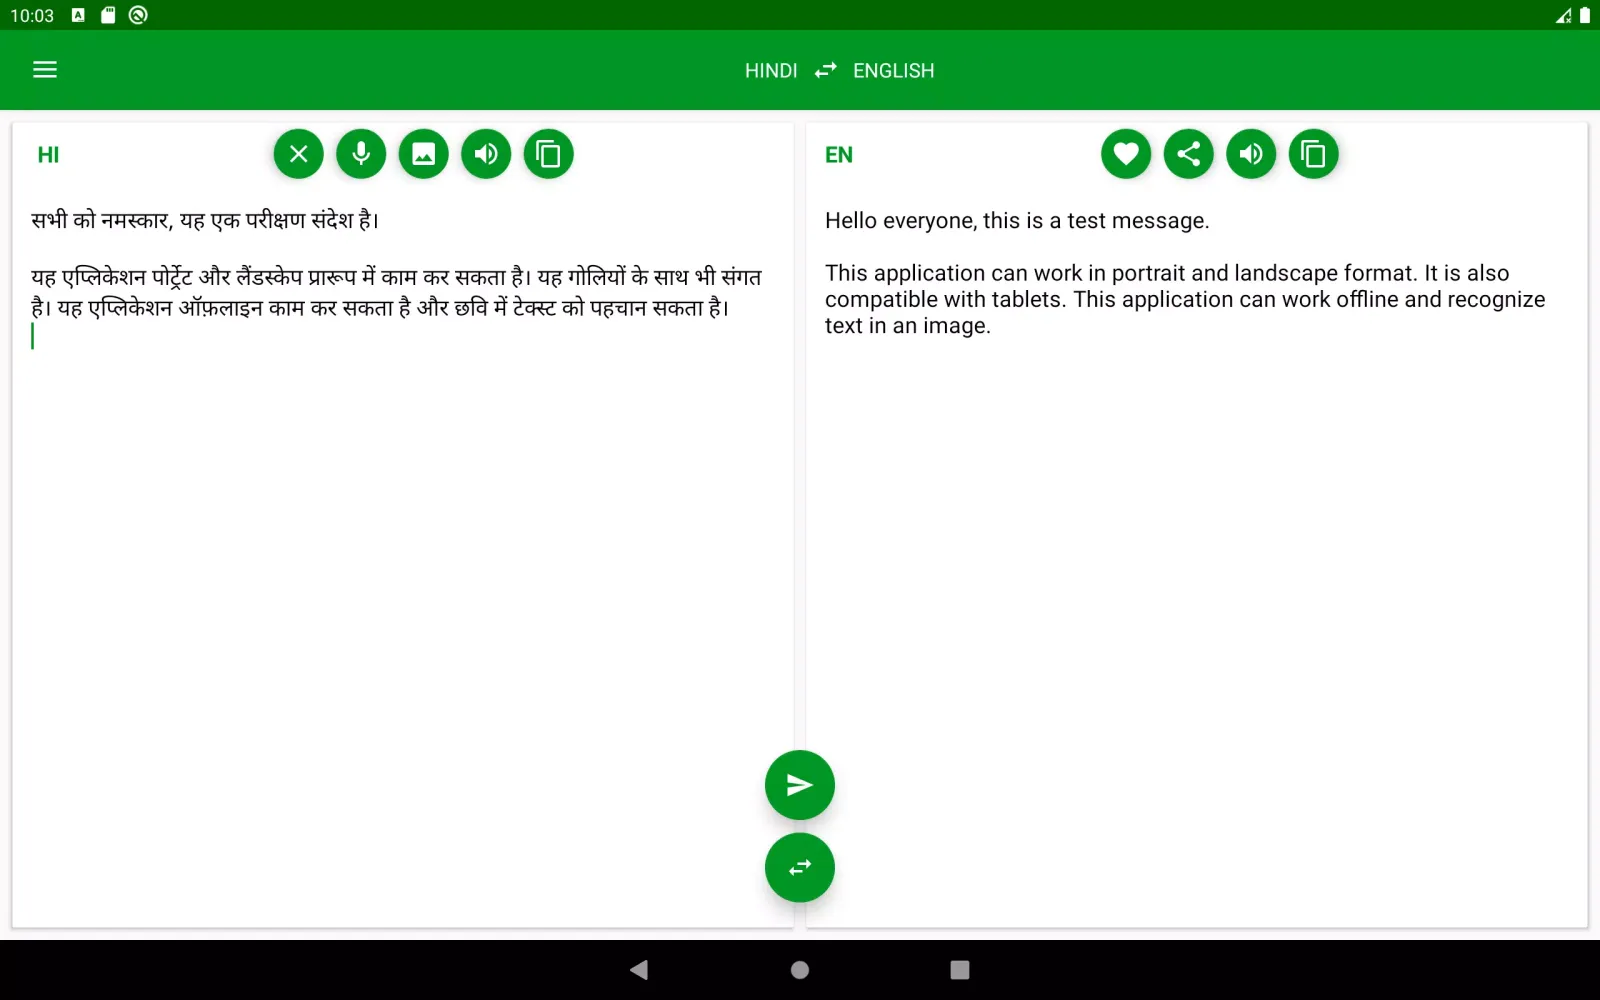Screen dimensions: 1600x1000
Task: Tap the round swap languages button
Action: coord(800,868)
